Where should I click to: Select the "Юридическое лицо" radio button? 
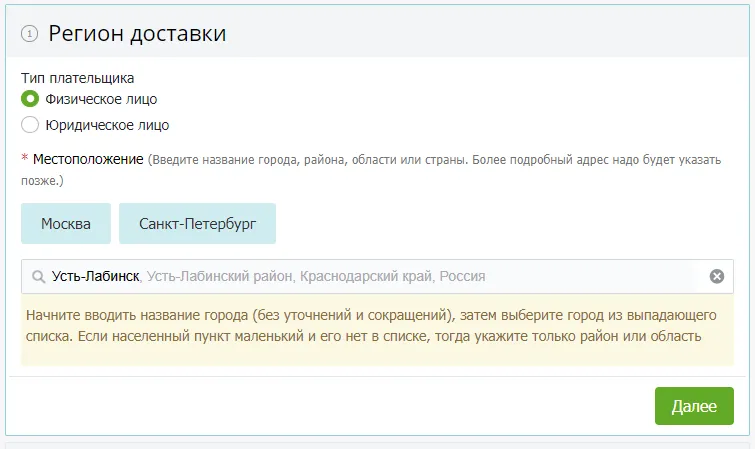(30, 125)
